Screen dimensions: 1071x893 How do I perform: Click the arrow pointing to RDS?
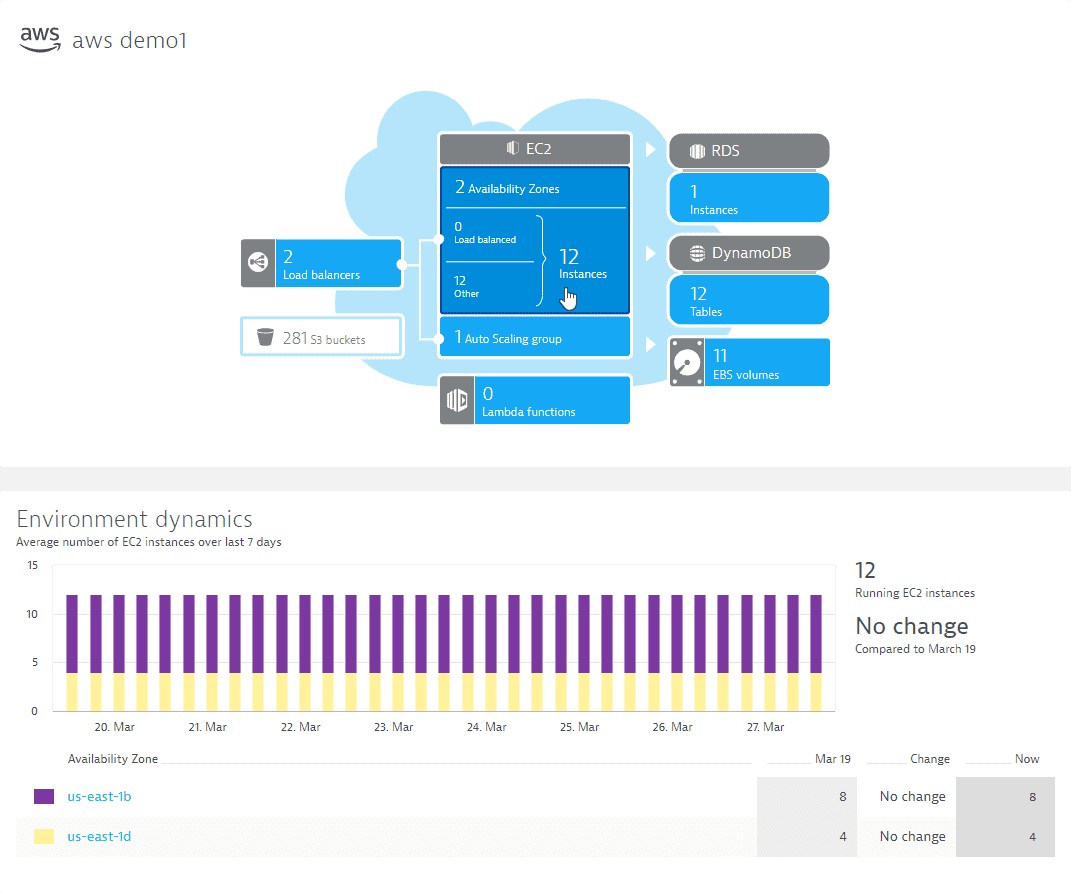(x=650, y=149)
